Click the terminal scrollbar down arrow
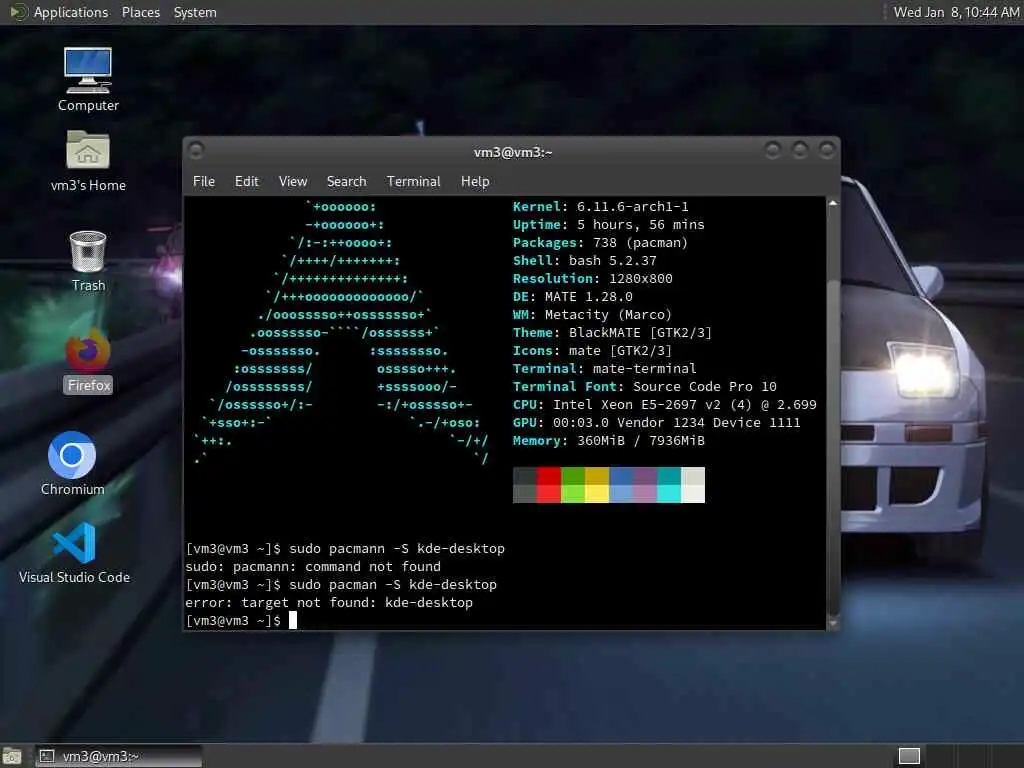Viewport: 1024px width, 768px height. (833, 623)
